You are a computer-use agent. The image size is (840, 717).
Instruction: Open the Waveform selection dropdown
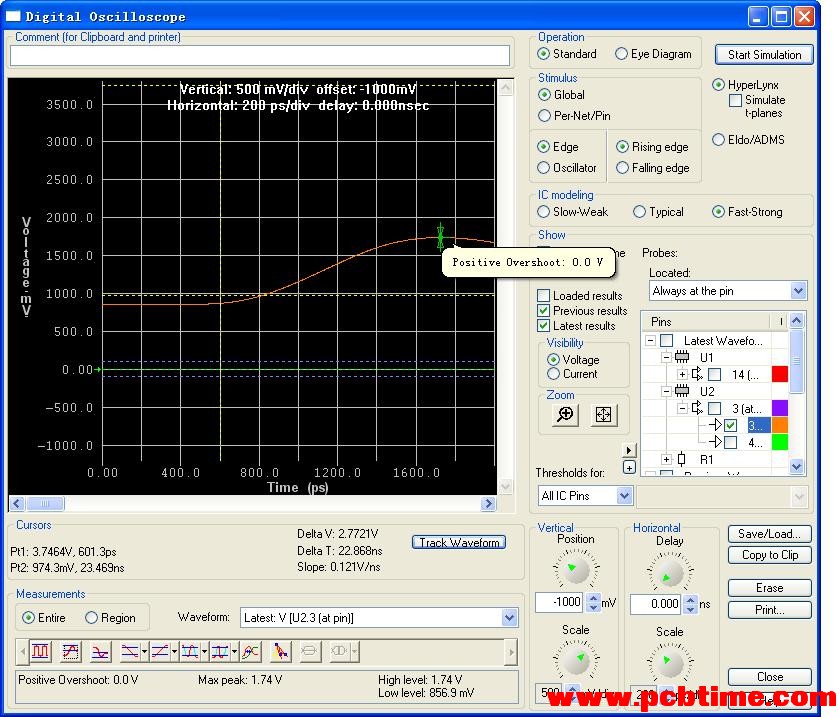[508, 618]
